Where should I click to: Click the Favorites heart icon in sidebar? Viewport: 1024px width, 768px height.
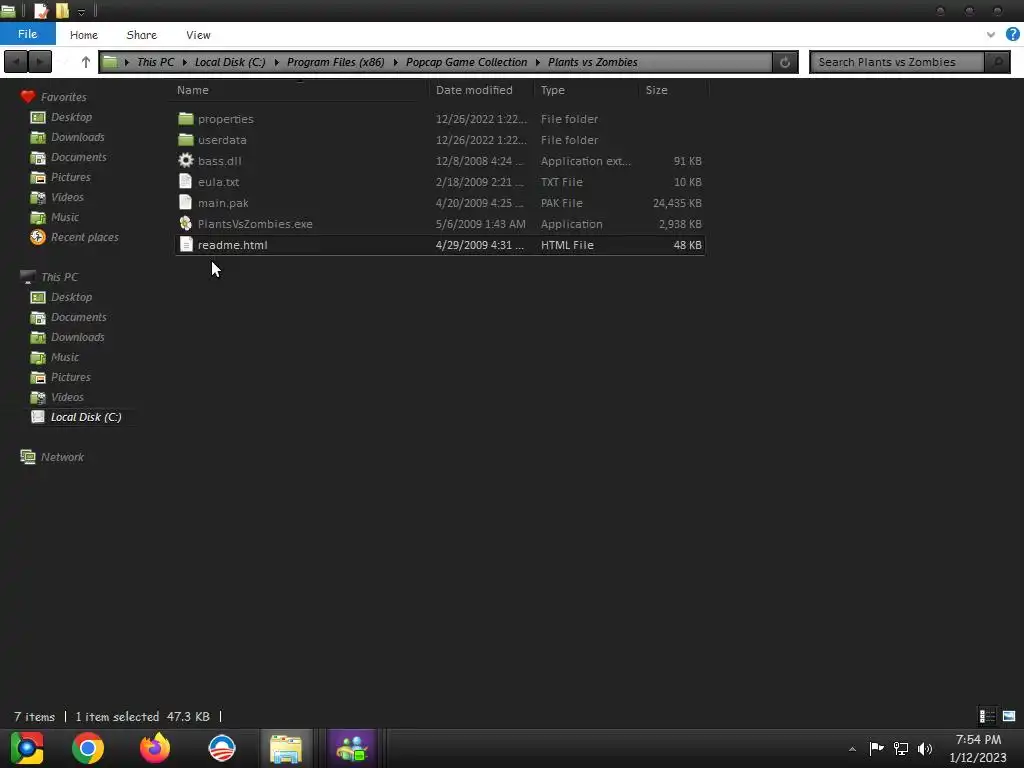click(27, 97)
